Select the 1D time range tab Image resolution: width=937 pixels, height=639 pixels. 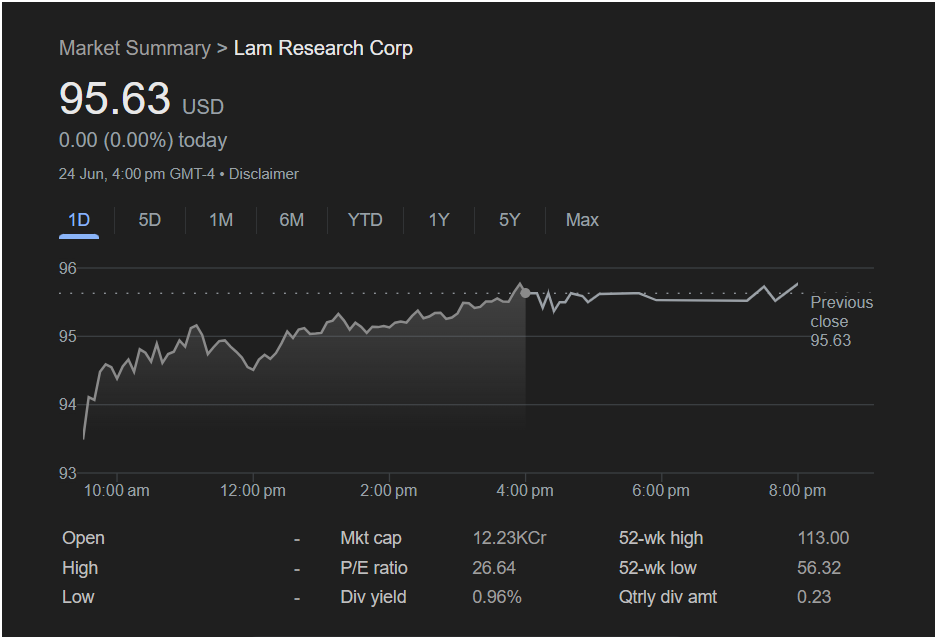click(79, 220)
